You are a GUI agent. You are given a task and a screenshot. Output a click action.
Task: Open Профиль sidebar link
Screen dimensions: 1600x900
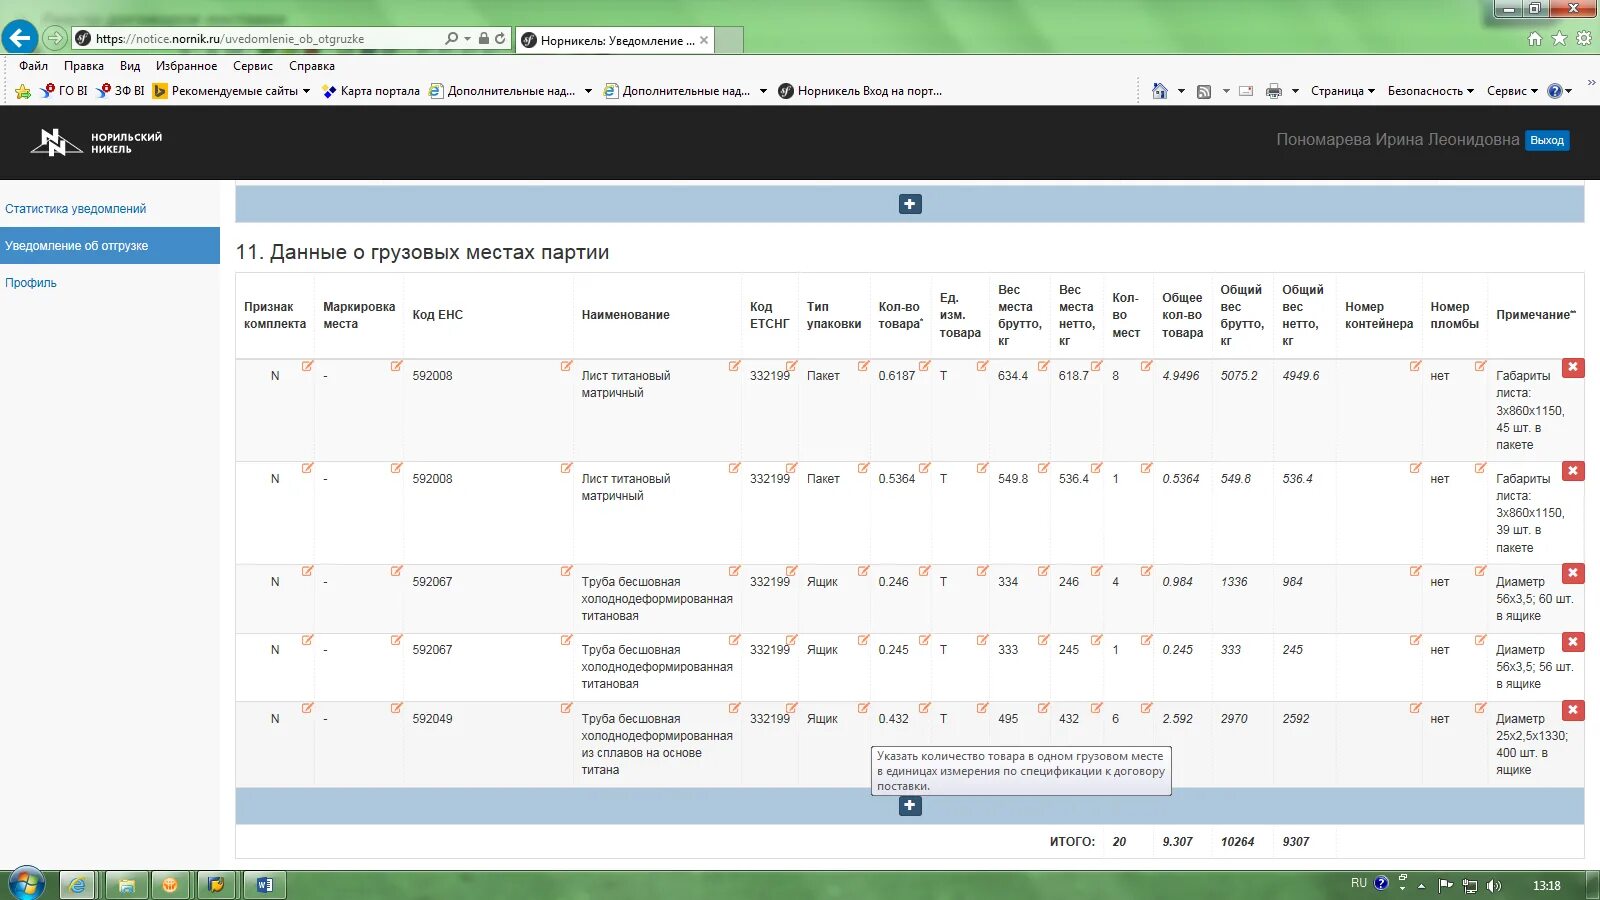(31, 283)
